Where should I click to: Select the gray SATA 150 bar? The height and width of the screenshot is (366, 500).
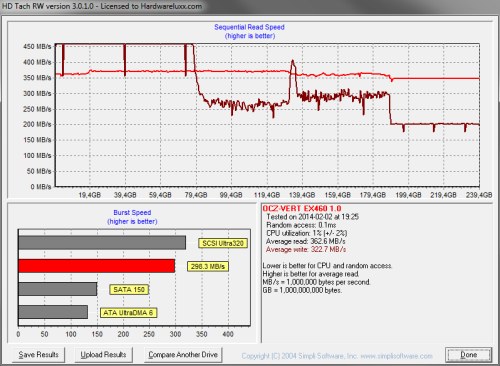point(58,289)
